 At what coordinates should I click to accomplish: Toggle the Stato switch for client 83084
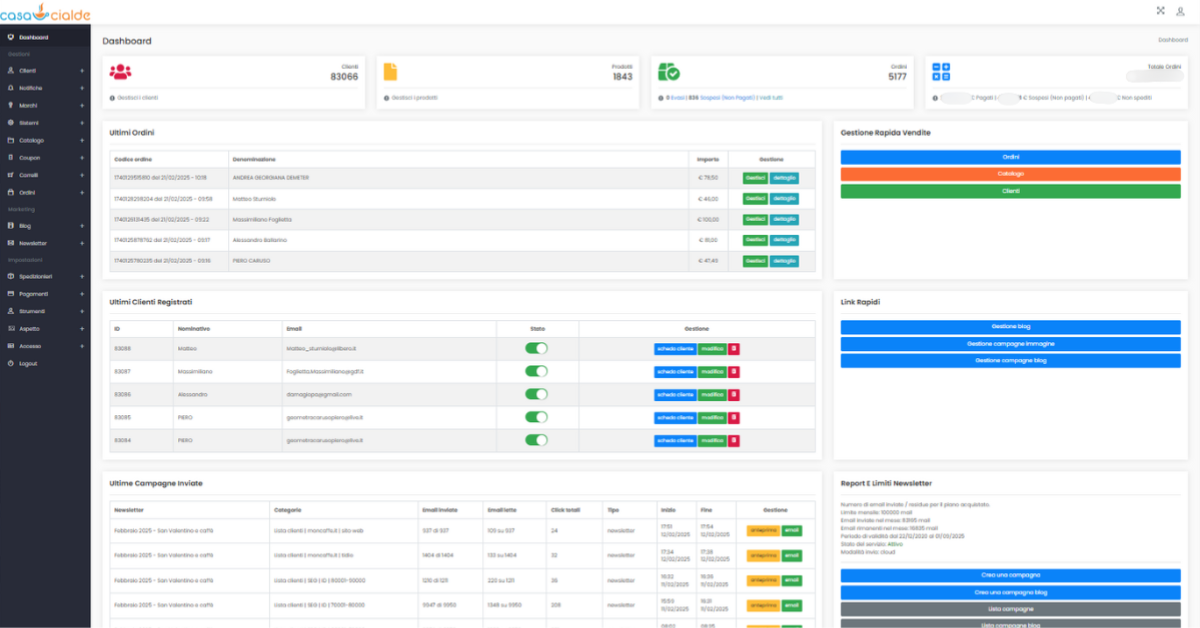point(537,440)
